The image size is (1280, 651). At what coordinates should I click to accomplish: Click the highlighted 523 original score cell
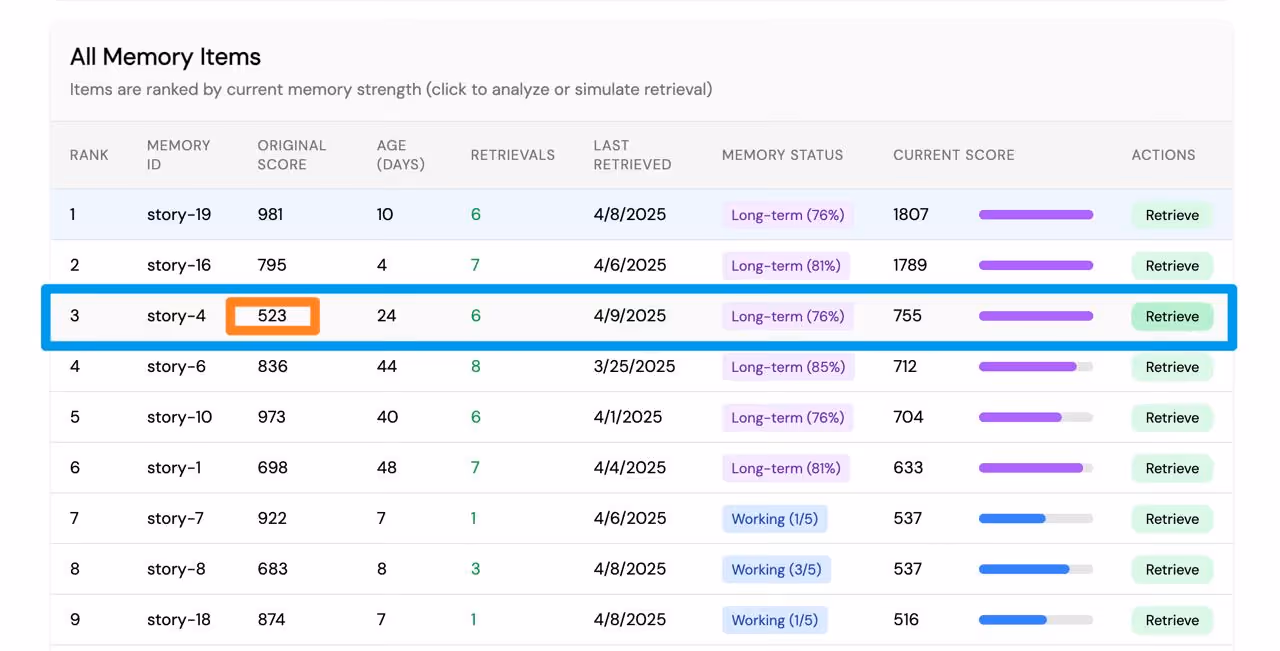(272, 317)
